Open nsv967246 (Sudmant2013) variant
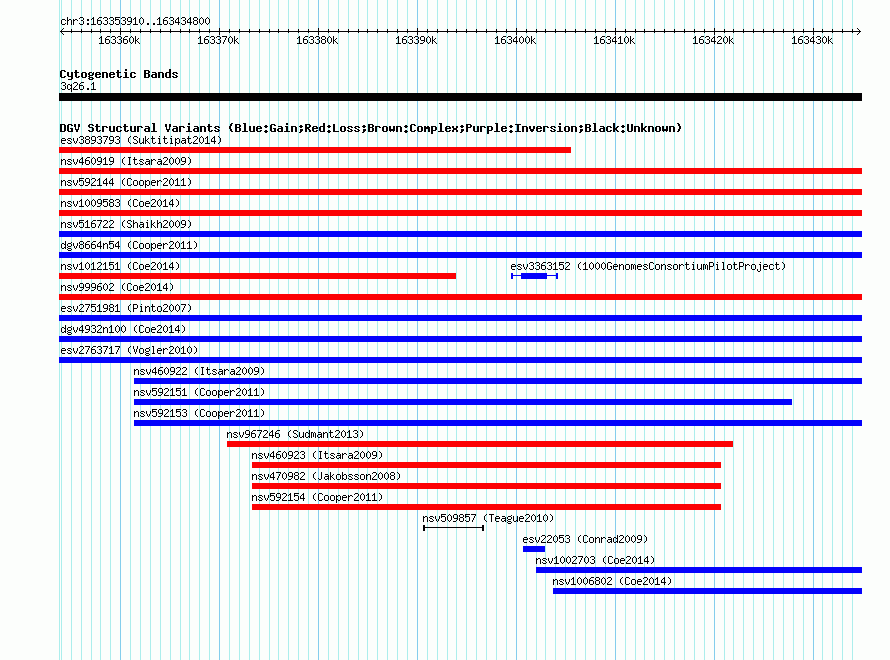The width and height of the screenshot is (890, 660). 295,434
